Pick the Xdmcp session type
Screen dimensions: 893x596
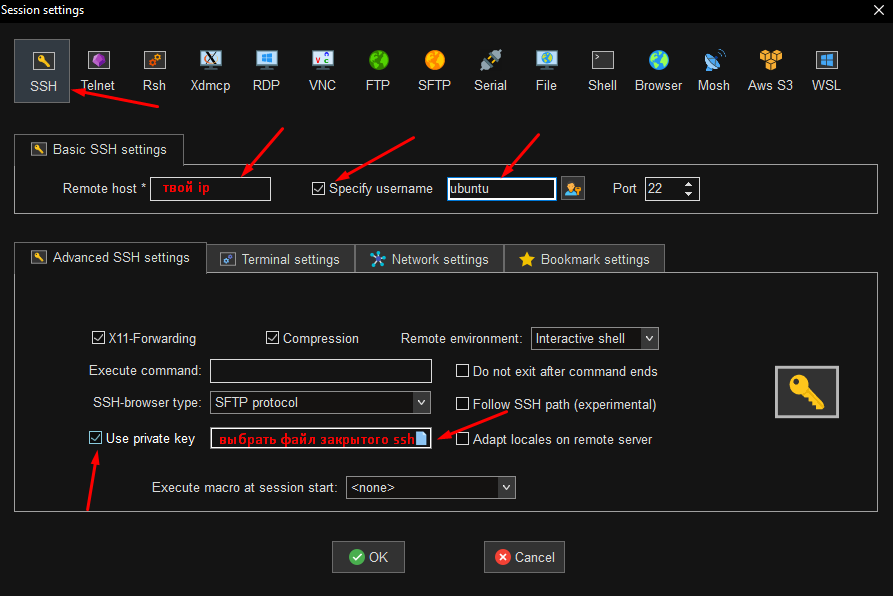click(210, 71)
